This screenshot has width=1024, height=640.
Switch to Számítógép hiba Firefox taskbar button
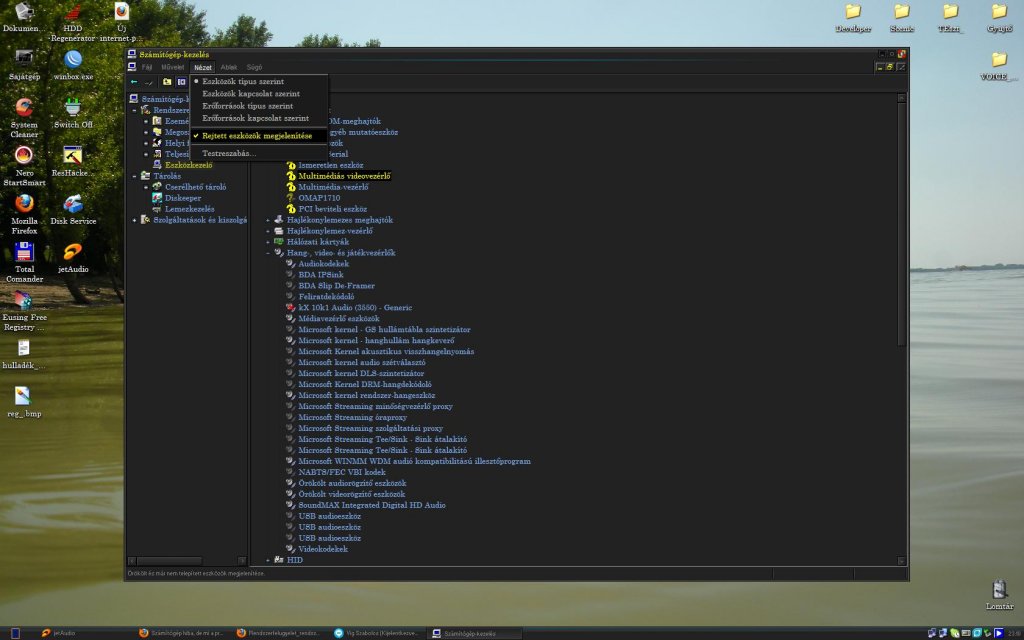[182, 633]
